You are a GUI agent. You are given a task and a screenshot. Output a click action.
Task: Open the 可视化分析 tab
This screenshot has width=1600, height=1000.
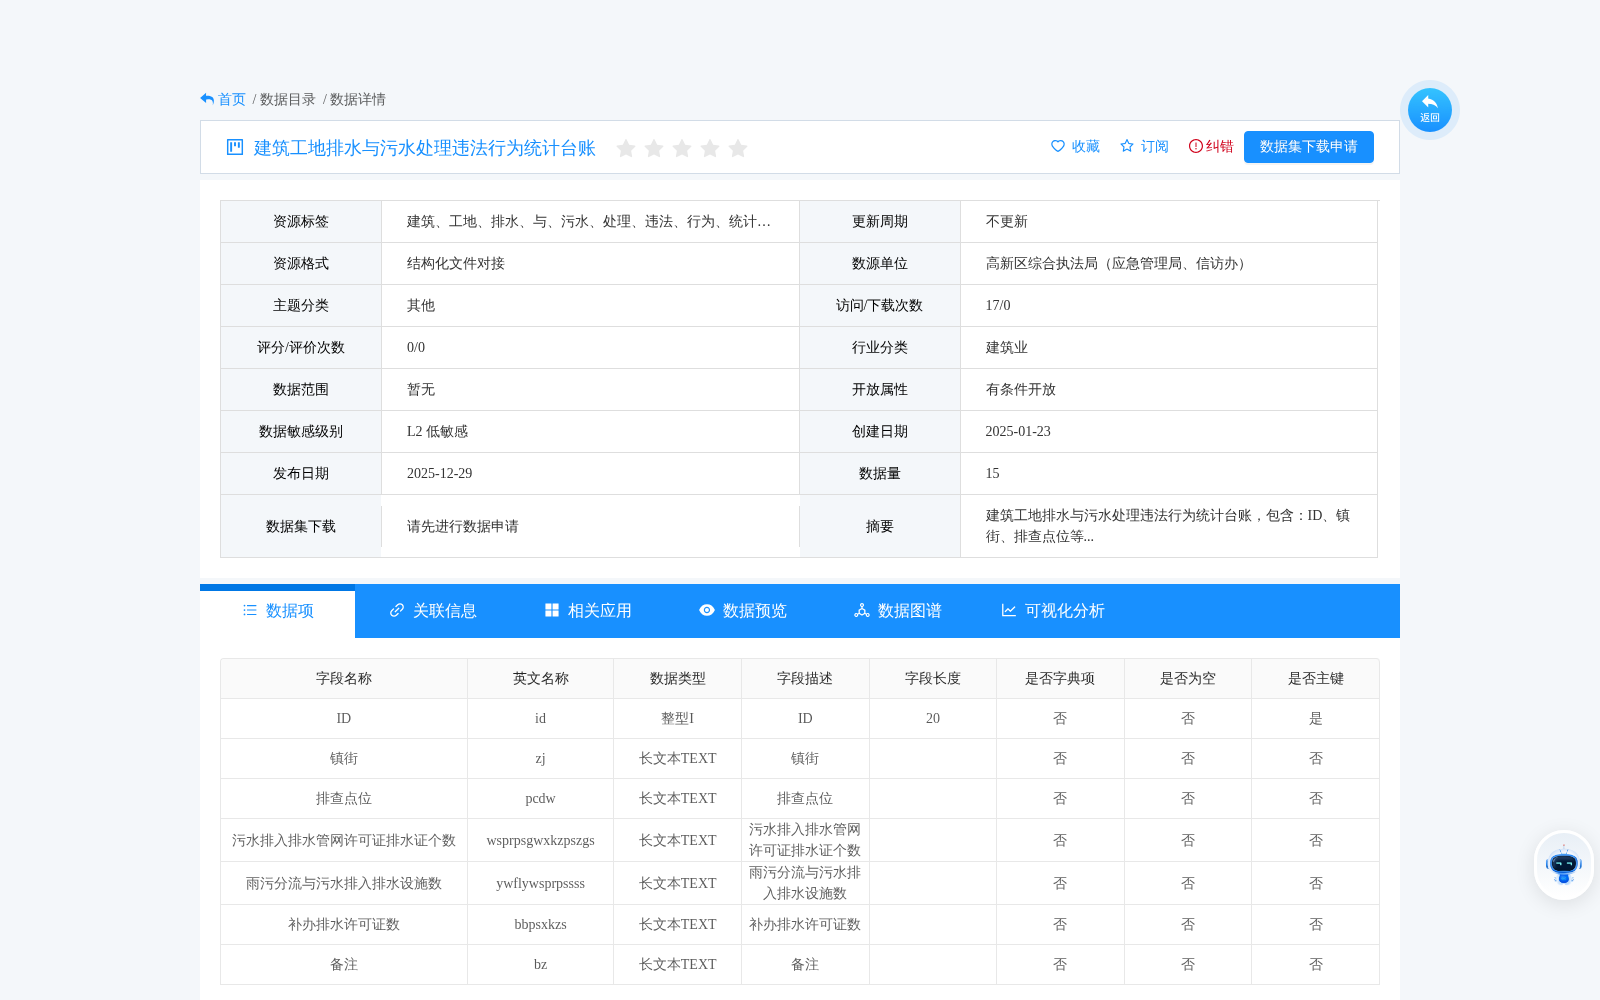point(1053,611)
